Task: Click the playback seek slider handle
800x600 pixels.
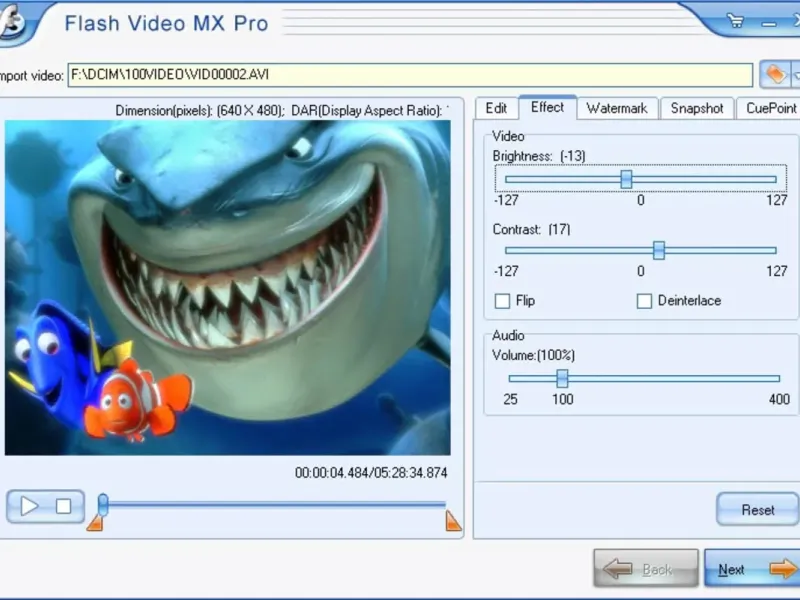Action: (103, 504)
